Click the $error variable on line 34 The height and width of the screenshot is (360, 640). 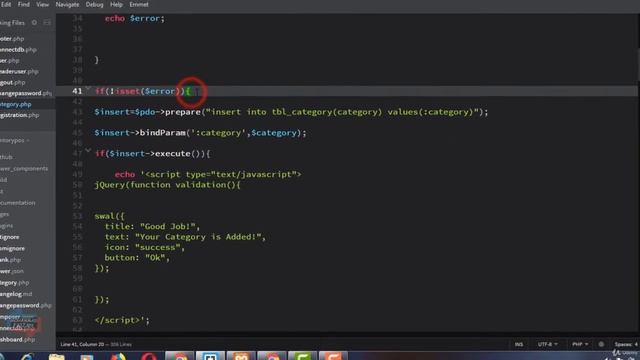144,18
